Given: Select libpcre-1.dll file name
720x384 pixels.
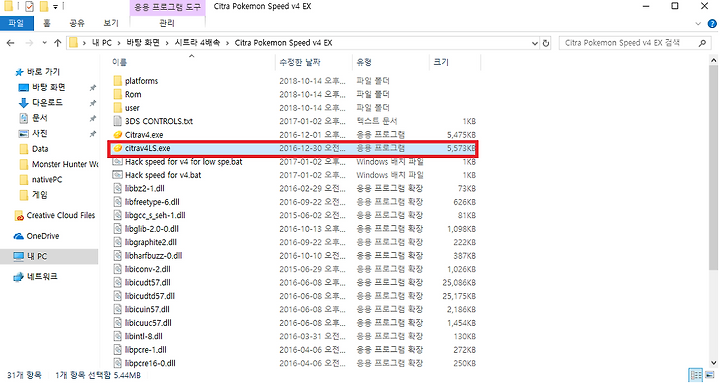Looking at the screenshot, I should [x=146, y=350].
